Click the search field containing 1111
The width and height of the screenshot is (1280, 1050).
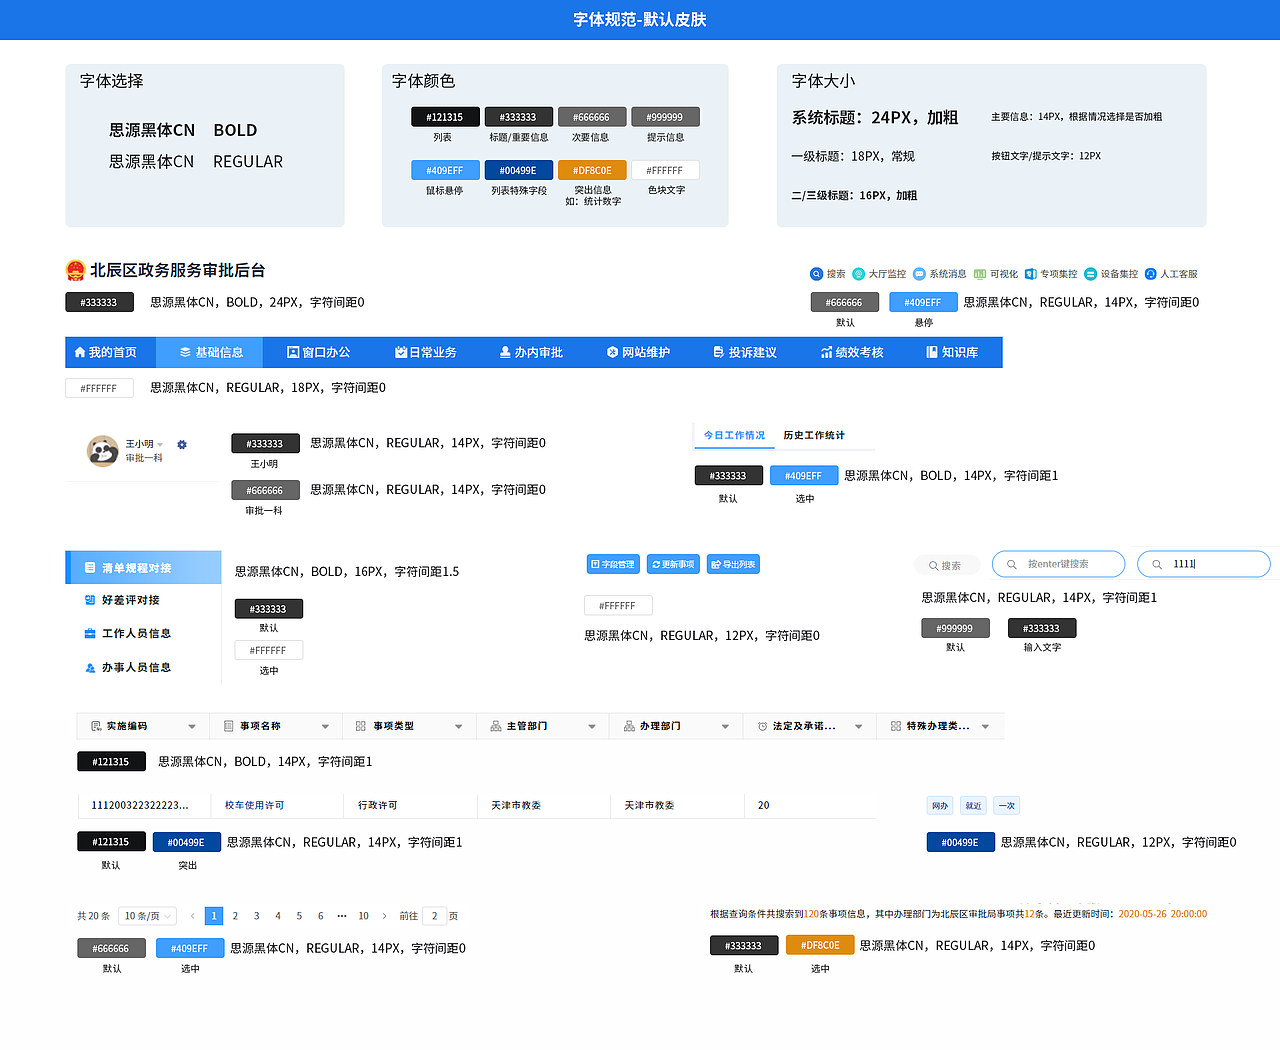click(1204, 564)
